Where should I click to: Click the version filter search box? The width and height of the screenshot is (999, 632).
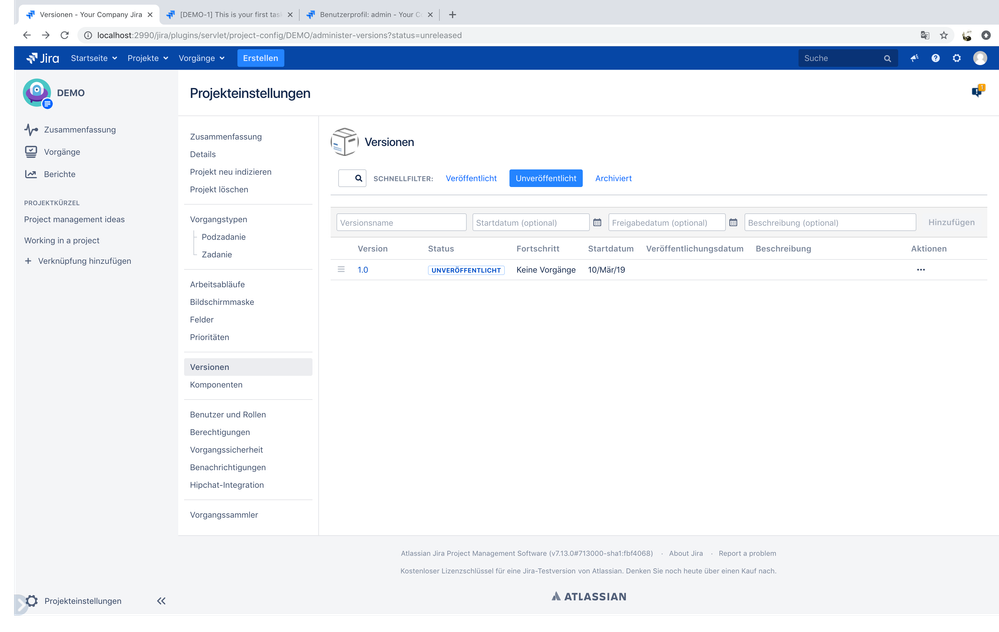pyautogui.click(x=352, y=178)
